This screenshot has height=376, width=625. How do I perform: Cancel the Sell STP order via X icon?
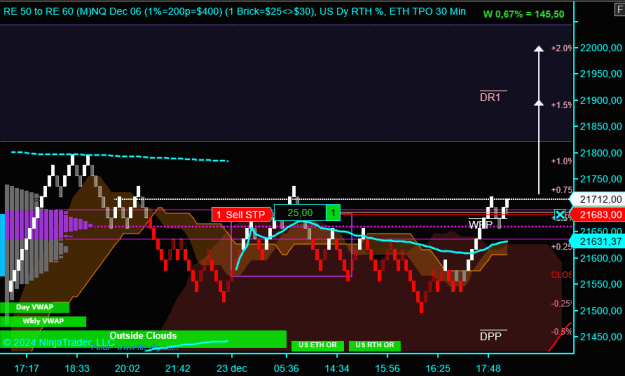(x=560, y=216)
